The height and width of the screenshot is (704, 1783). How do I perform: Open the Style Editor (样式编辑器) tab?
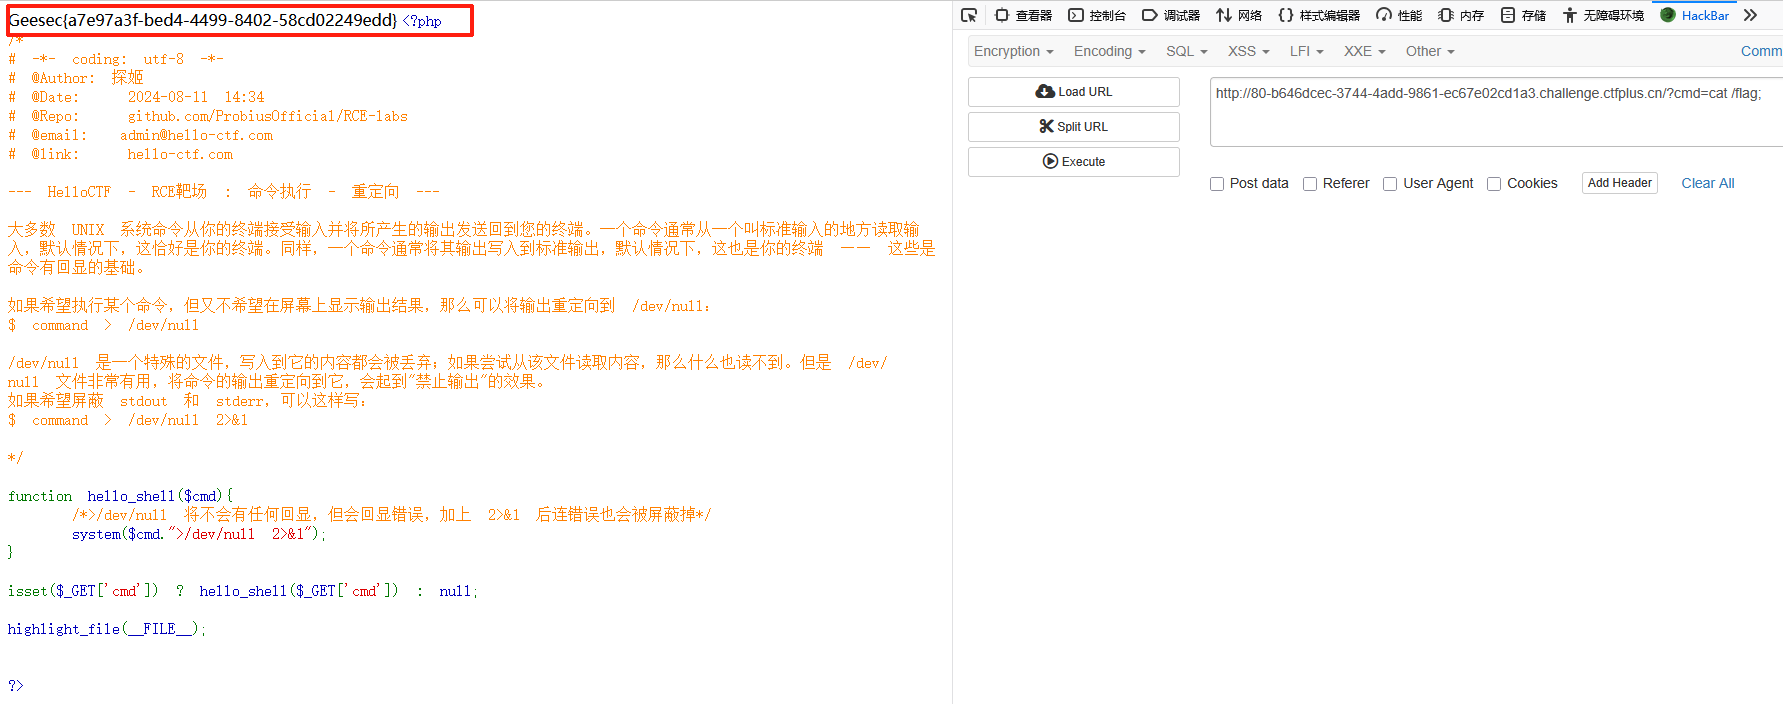1319,15
